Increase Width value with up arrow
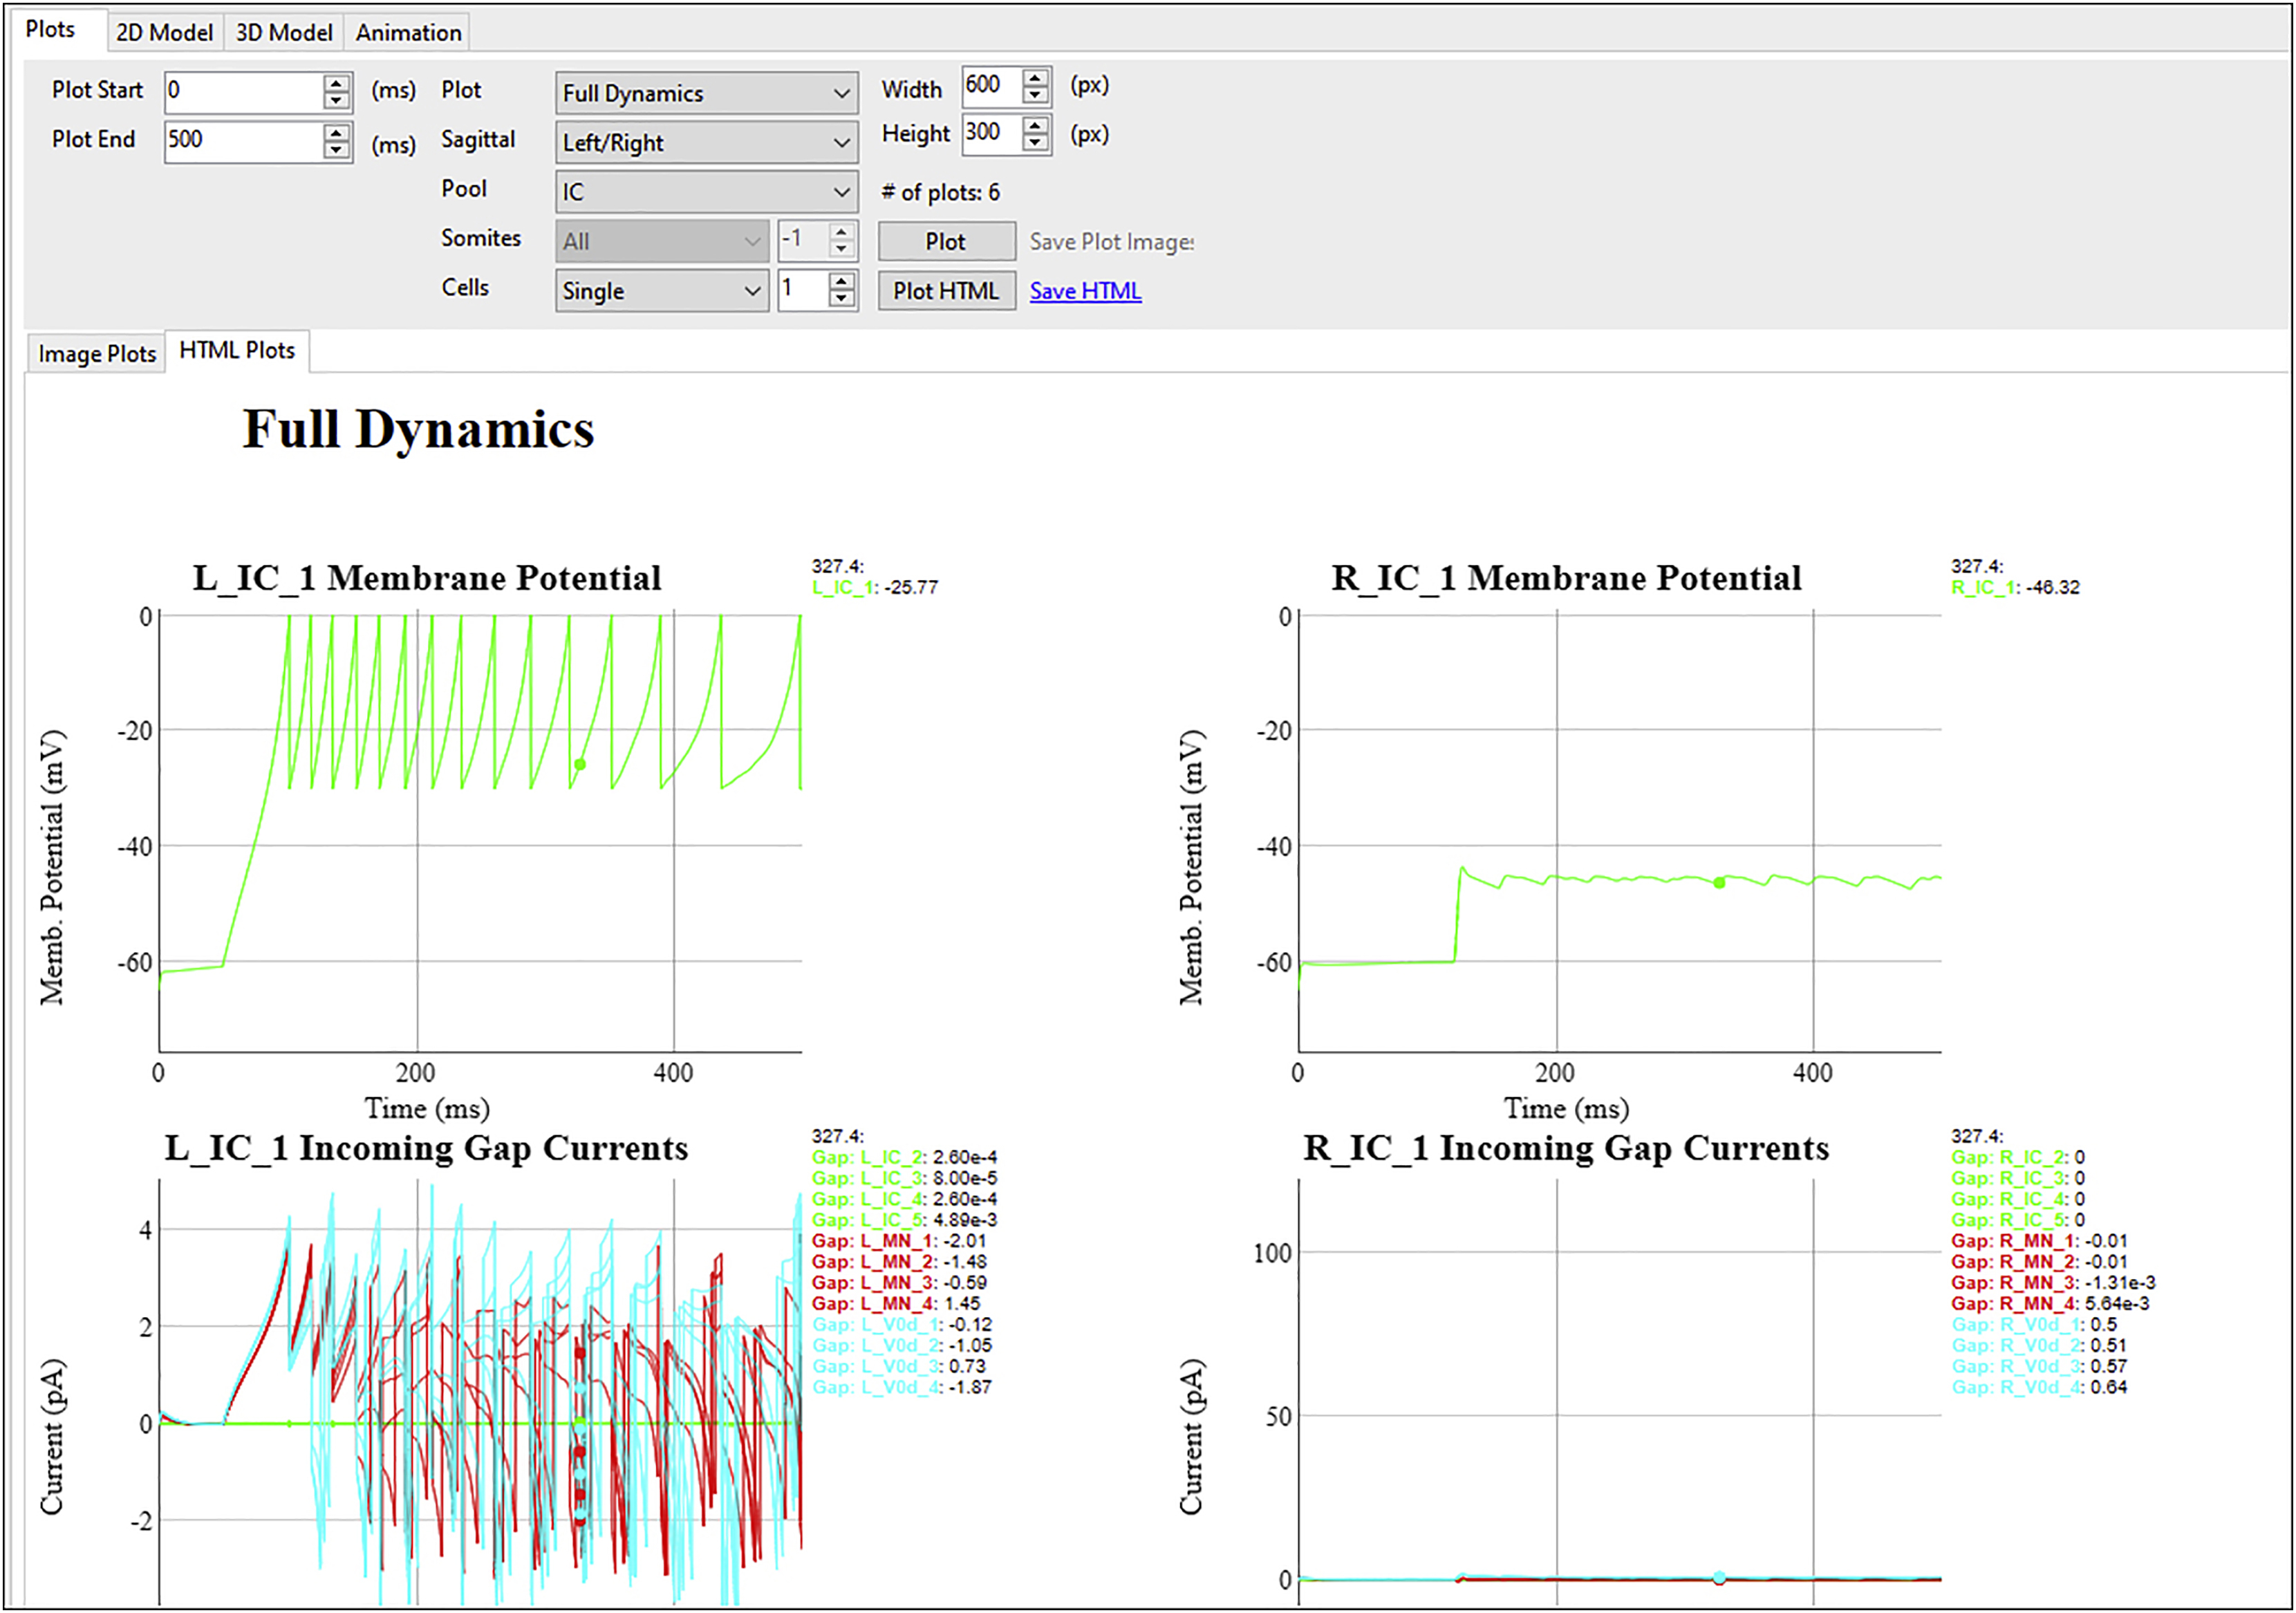Image resolution: width=2296 pixels, height=1613 pixels. [1036, 78]
